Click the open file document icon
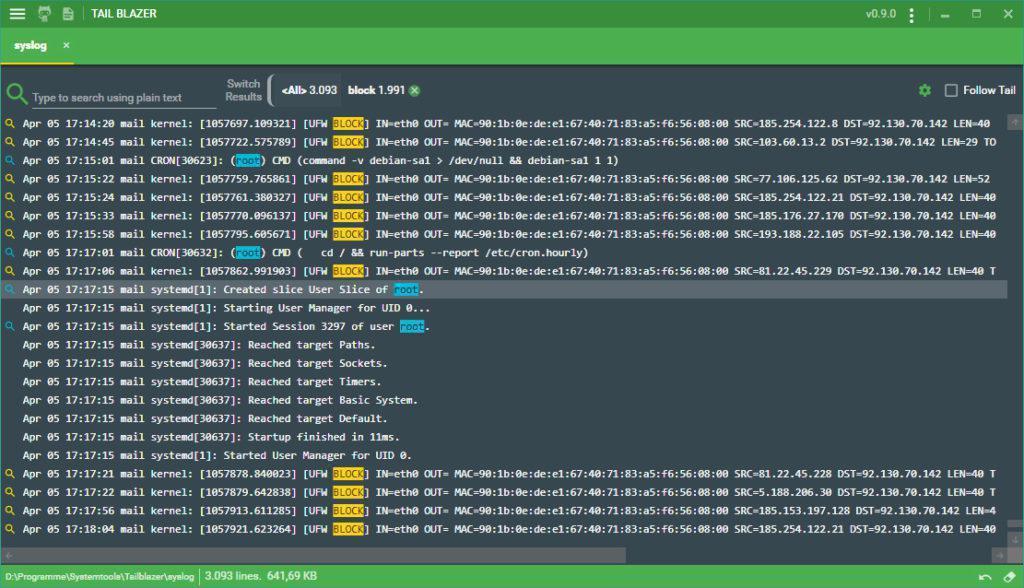Screen dimensions: 1024x588 click(x=68, y=14)
